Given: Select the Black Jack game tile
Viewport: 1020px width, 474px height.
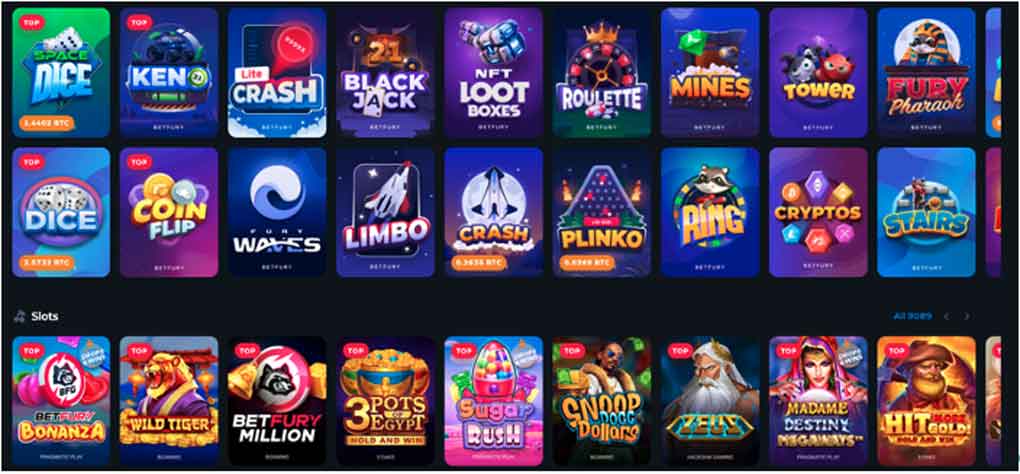Looking at the screenshot, I should coord(385,72).
